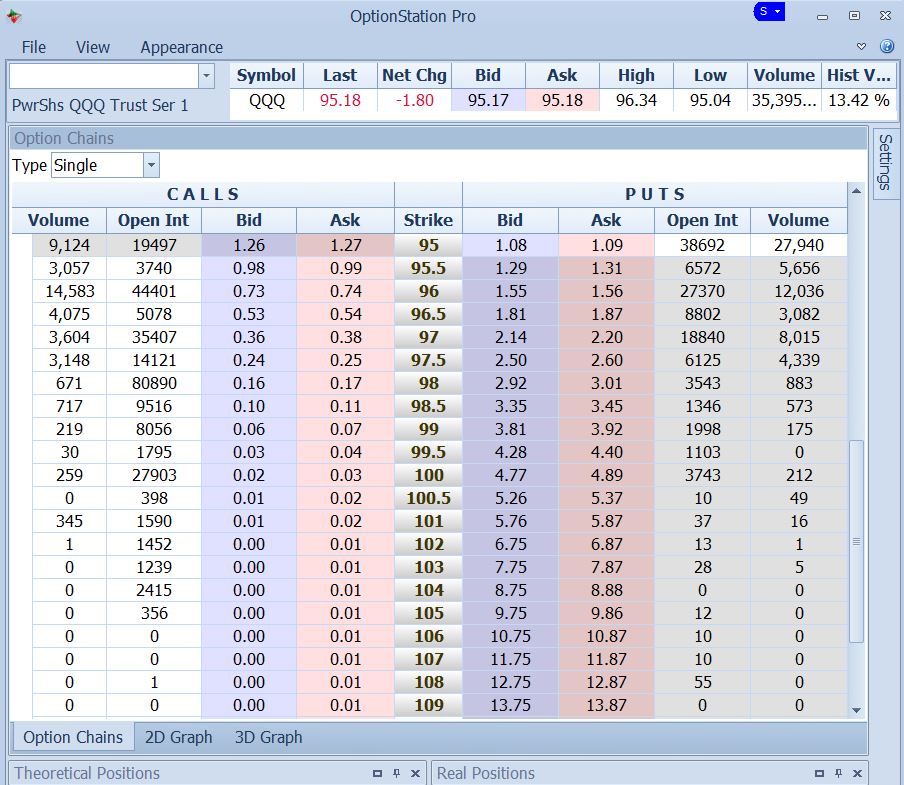Viewport: 904px width, 785px height.
Task: Maximize the Theoretical Positions panel
Action: (377, 773)
